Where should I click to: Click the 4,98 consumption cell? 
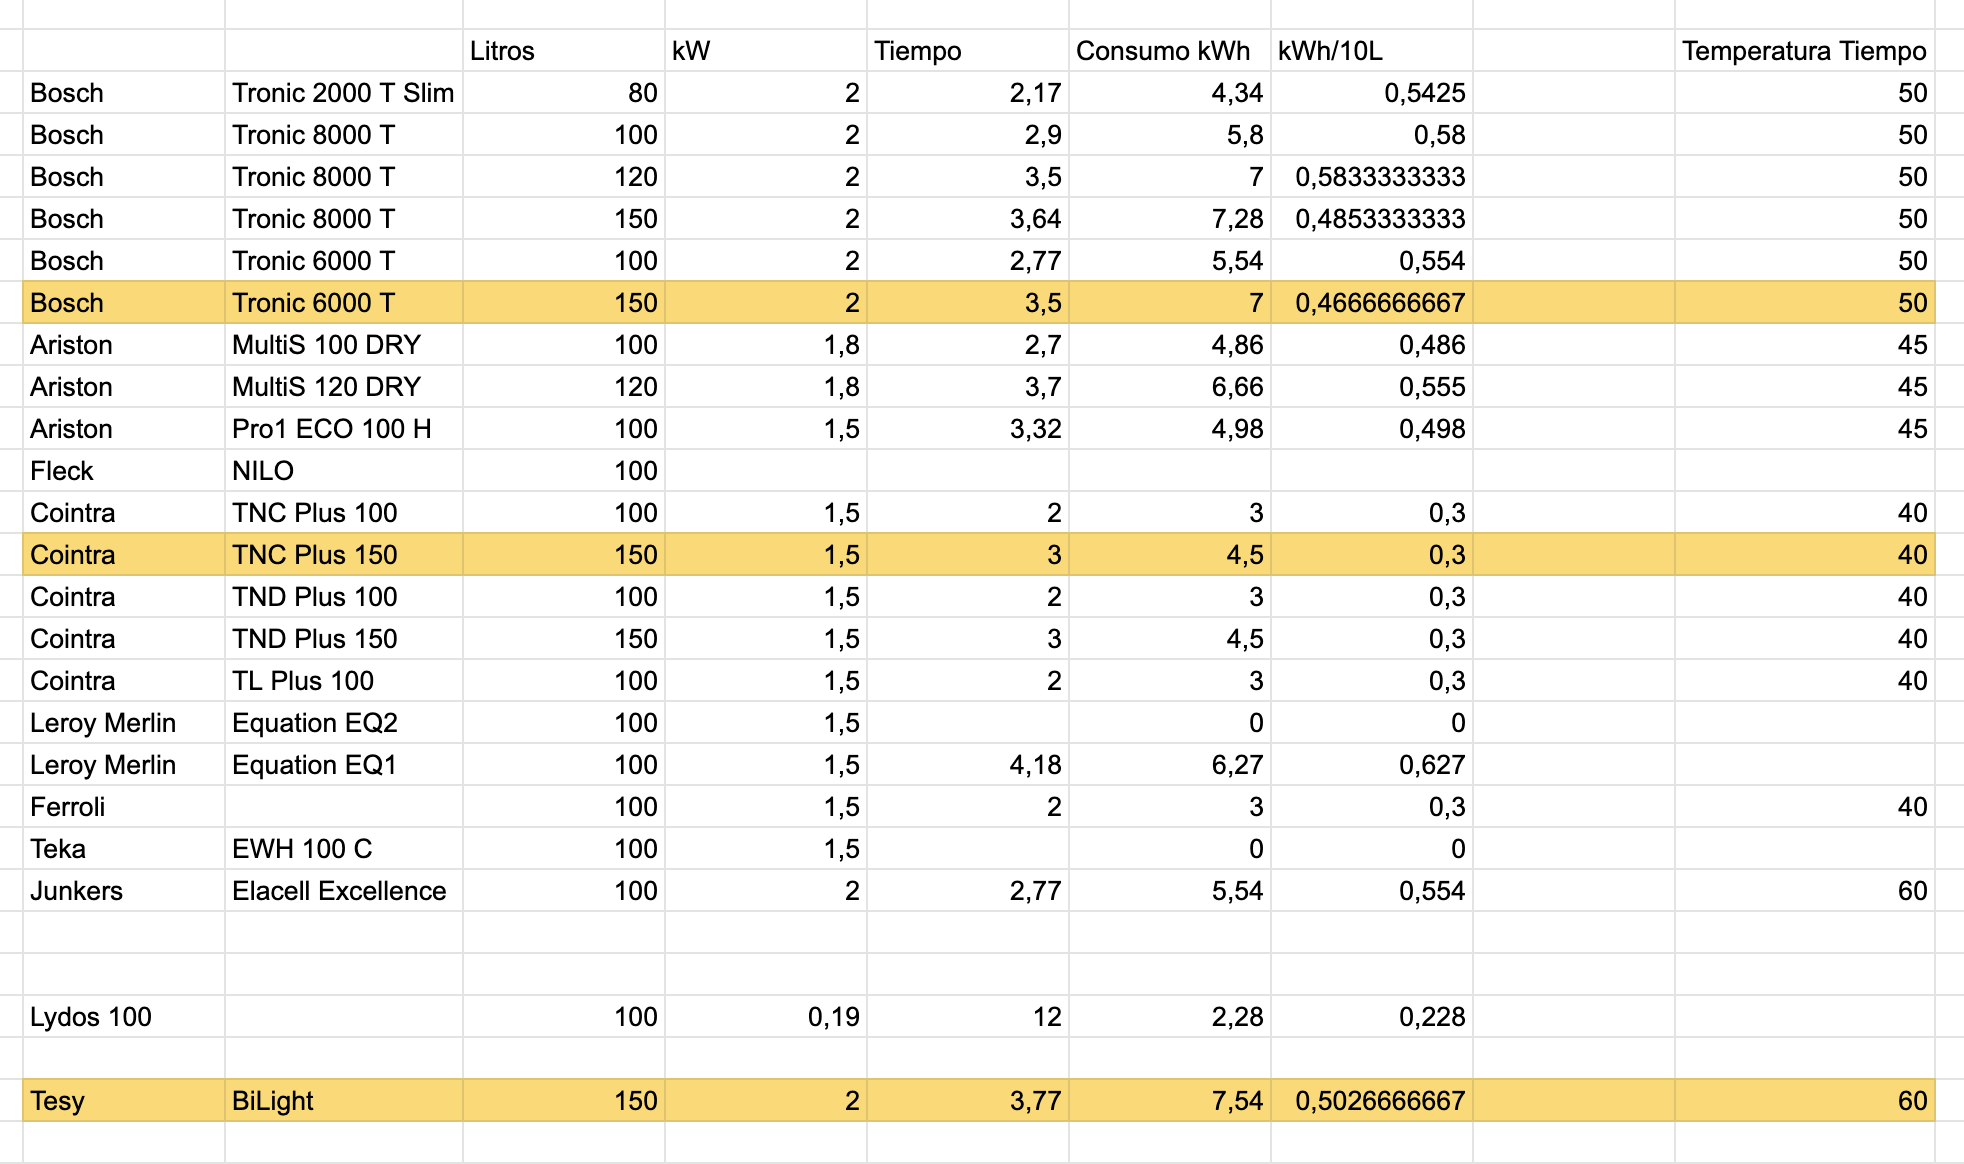[x=1170, y=429]
